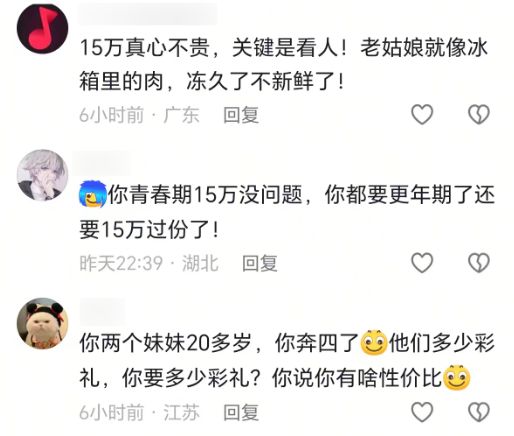Dislike the 广东 comment with broken heart

pyautogui.click(x=479, y=114)
